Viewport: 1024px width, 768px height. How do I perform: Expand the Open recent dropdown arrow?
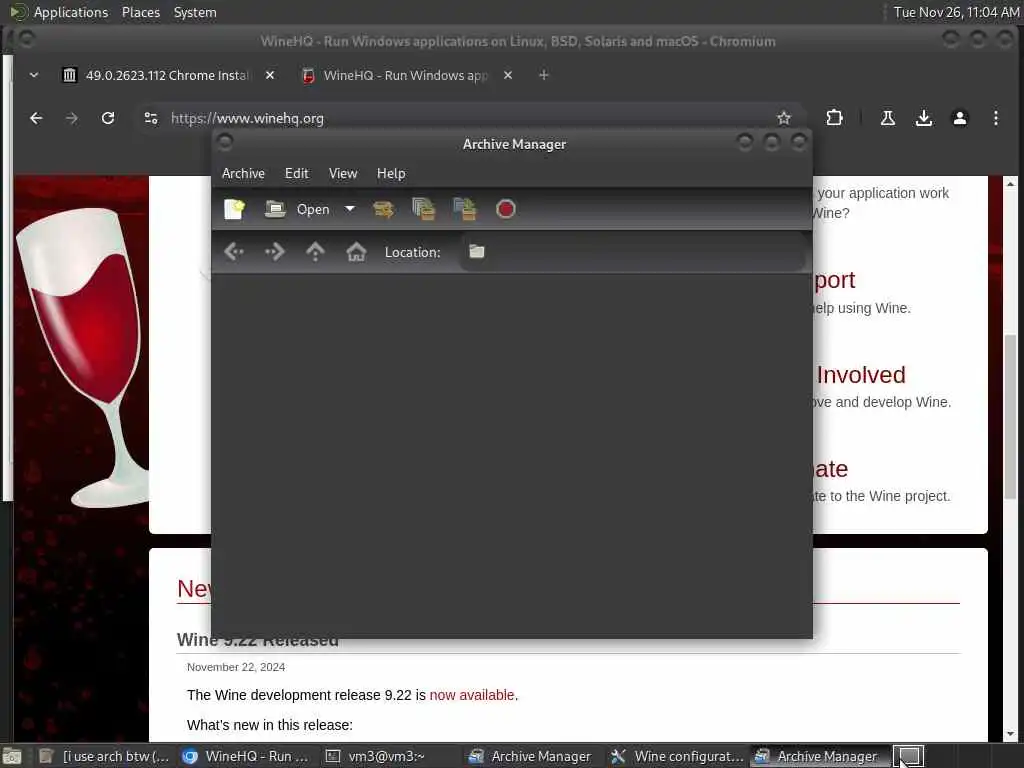click(x=350, y=209)
